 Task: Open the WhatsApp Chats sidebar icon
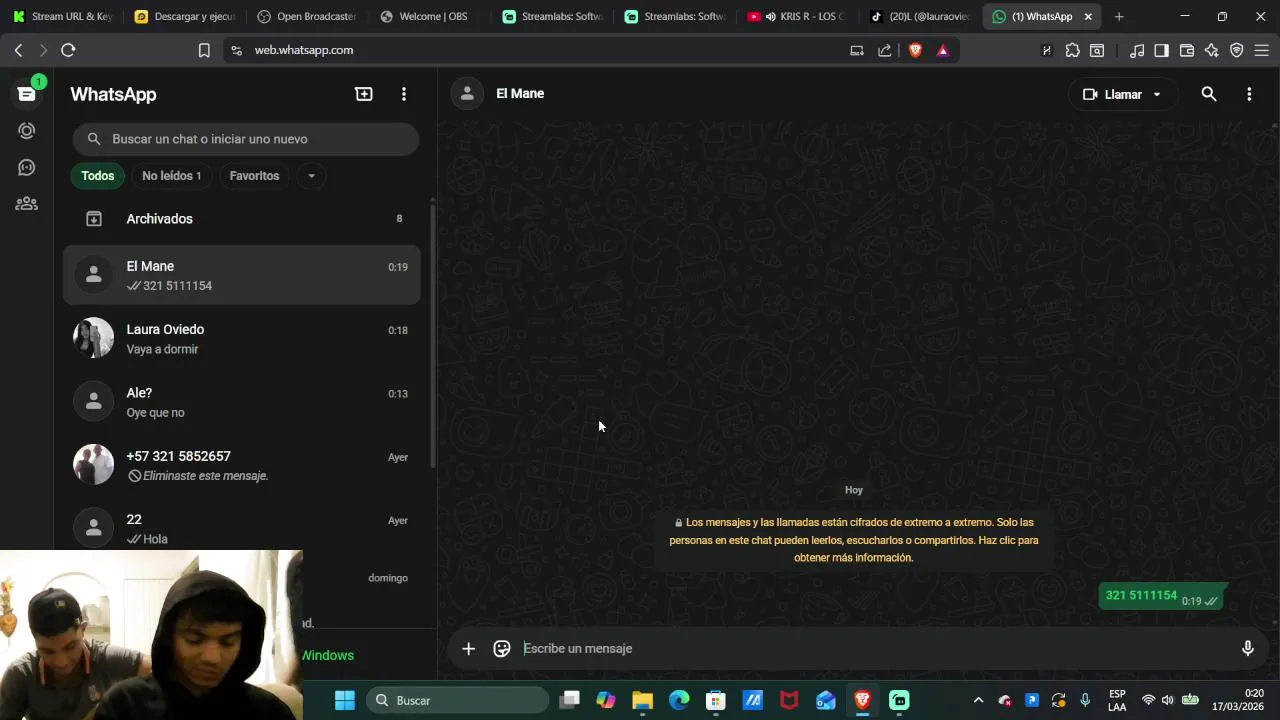(x=27, y=94)
